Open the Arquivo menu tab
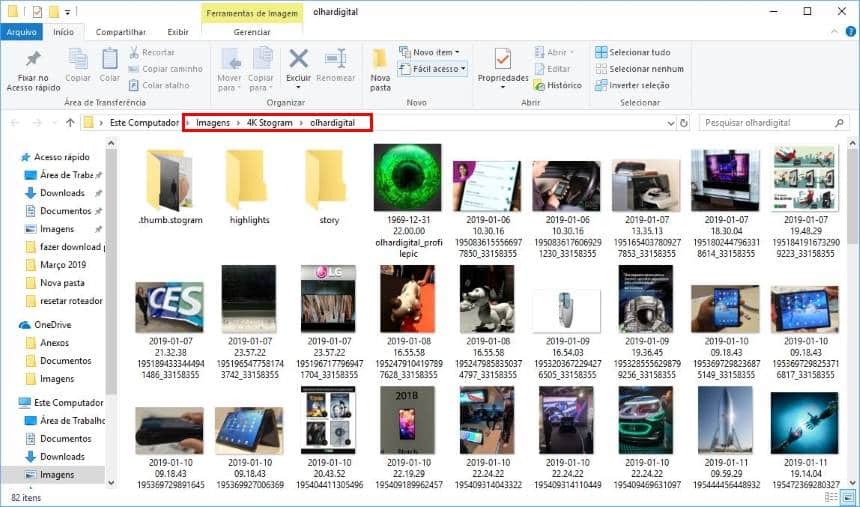This screenshot has width=860, height=507. (x=21, y=32)
